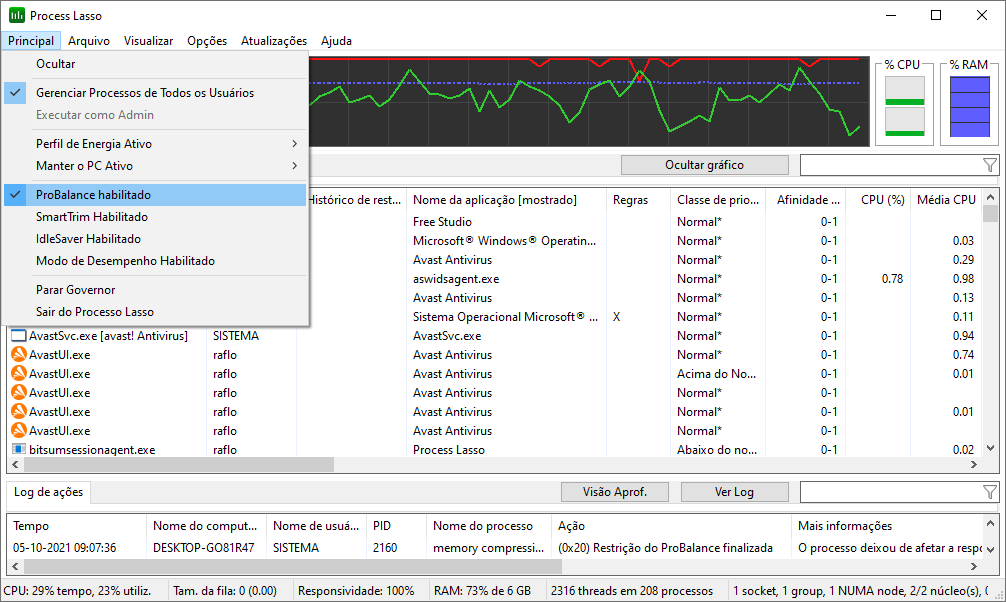1006x602 pixels.
Task: Click the filter funnel icon beside Ver Log
Action: tap(989, 492)
